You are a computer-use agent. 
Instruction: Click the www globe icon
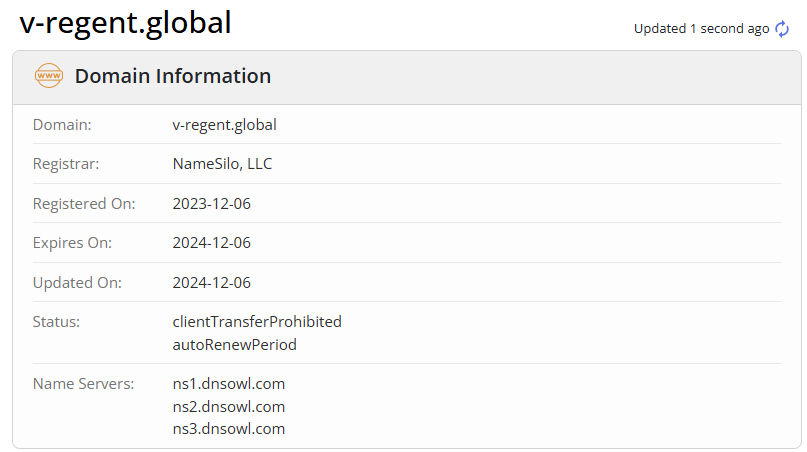click(x=49, y=76)
